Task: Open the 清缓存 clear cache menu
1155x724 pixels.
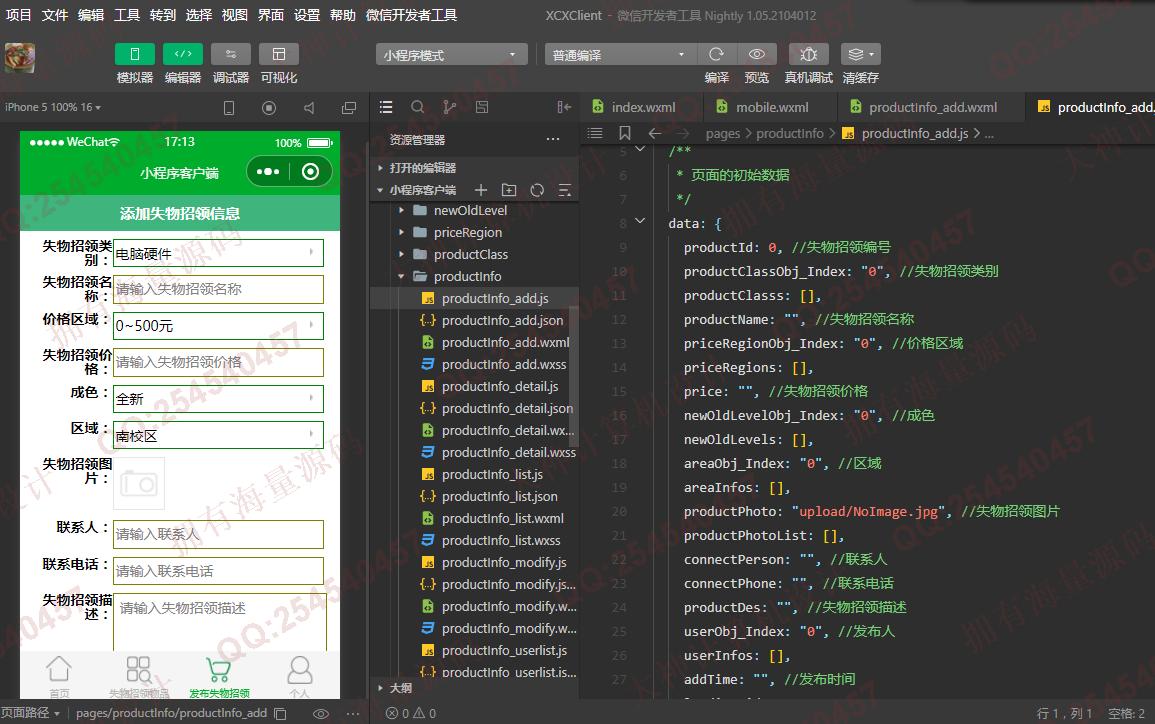Action: click(x=860, y=55)
